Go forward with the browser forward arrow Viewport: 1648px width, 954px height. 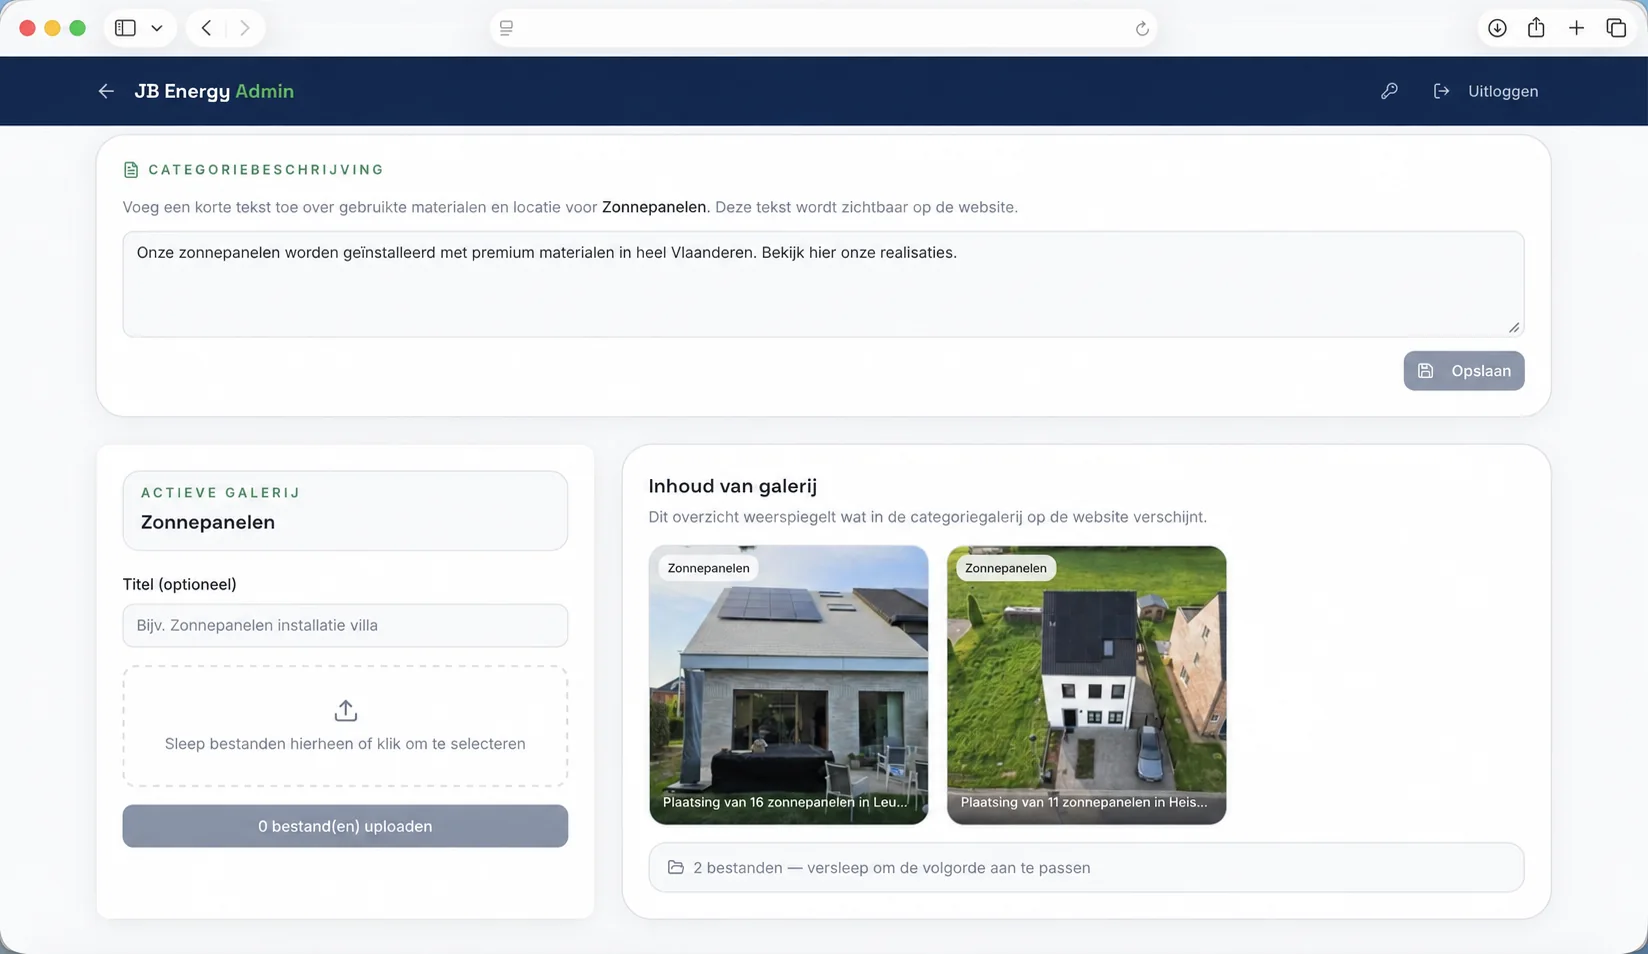tap(244, 28)
